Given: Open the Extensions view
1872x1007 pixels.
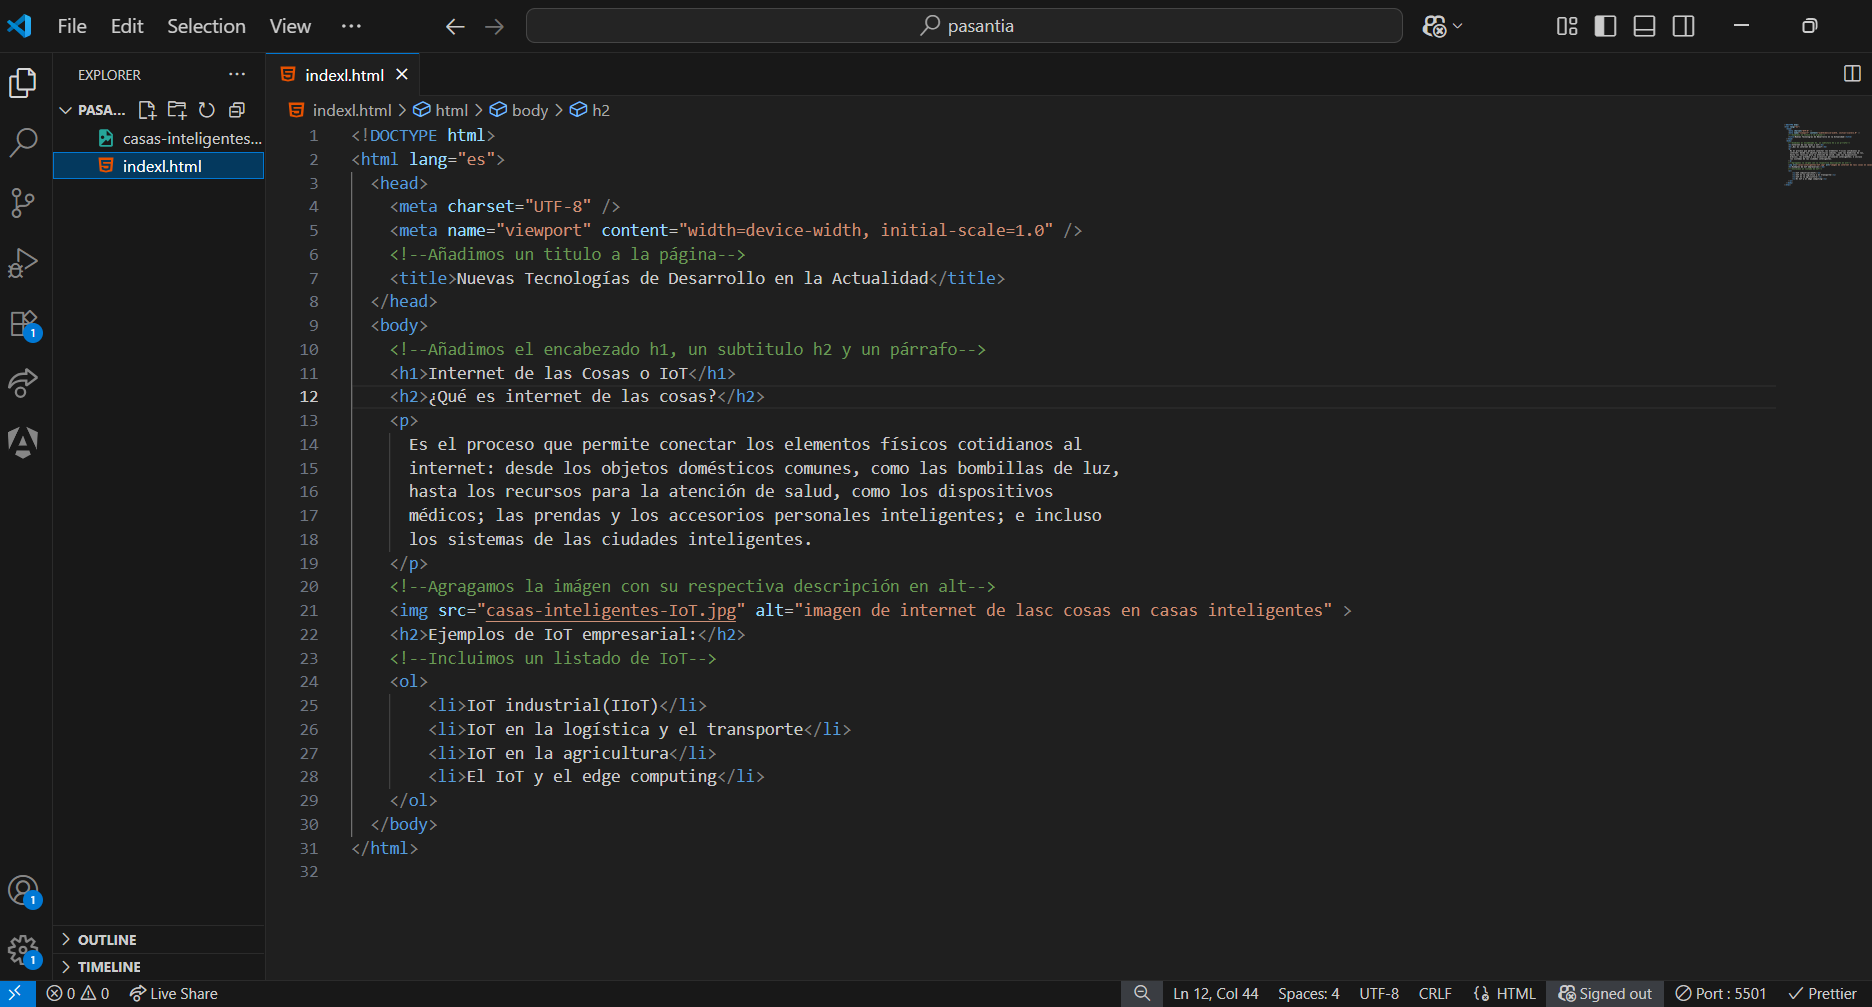Looking at the screenshot, I should point(23,324).
